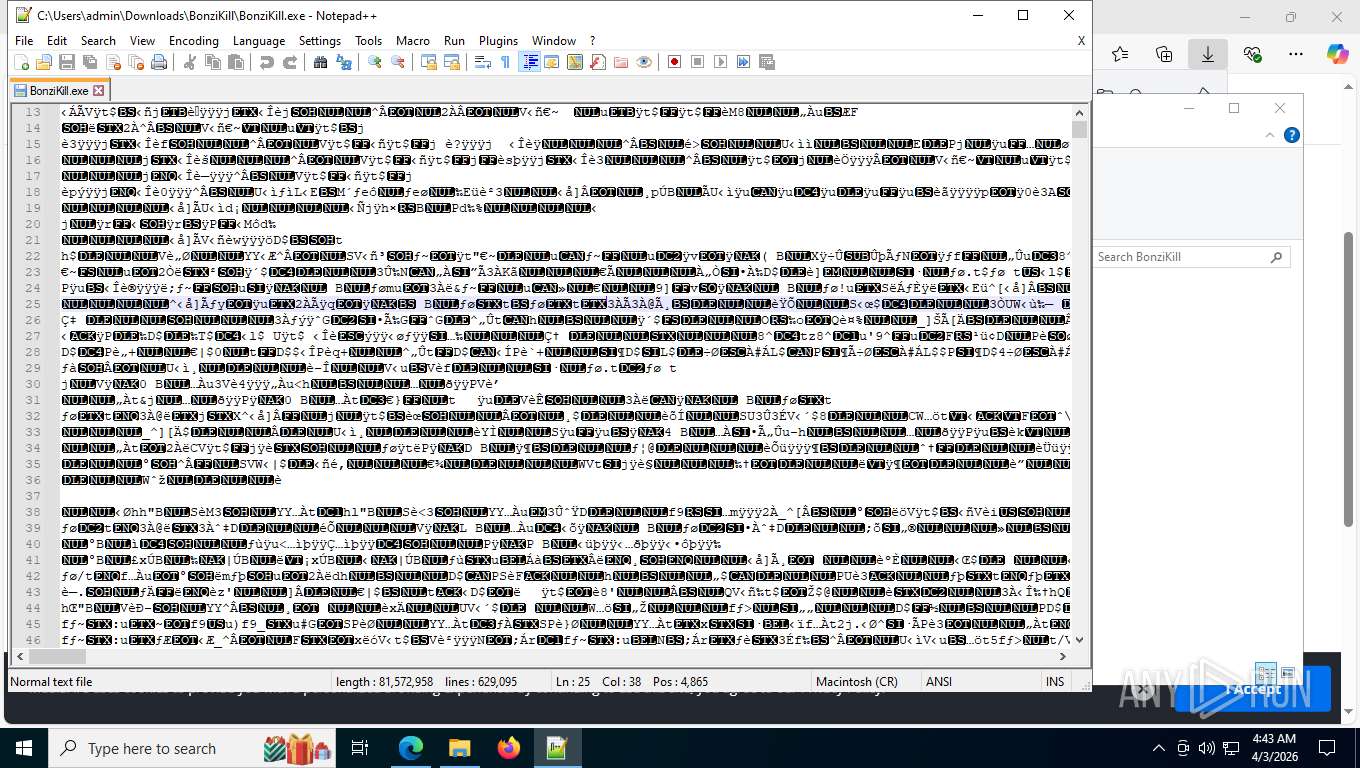Click the 'lines : 629,095' status bar text
The width and height of the screenshot is (1360, 768).
(481, 682)
